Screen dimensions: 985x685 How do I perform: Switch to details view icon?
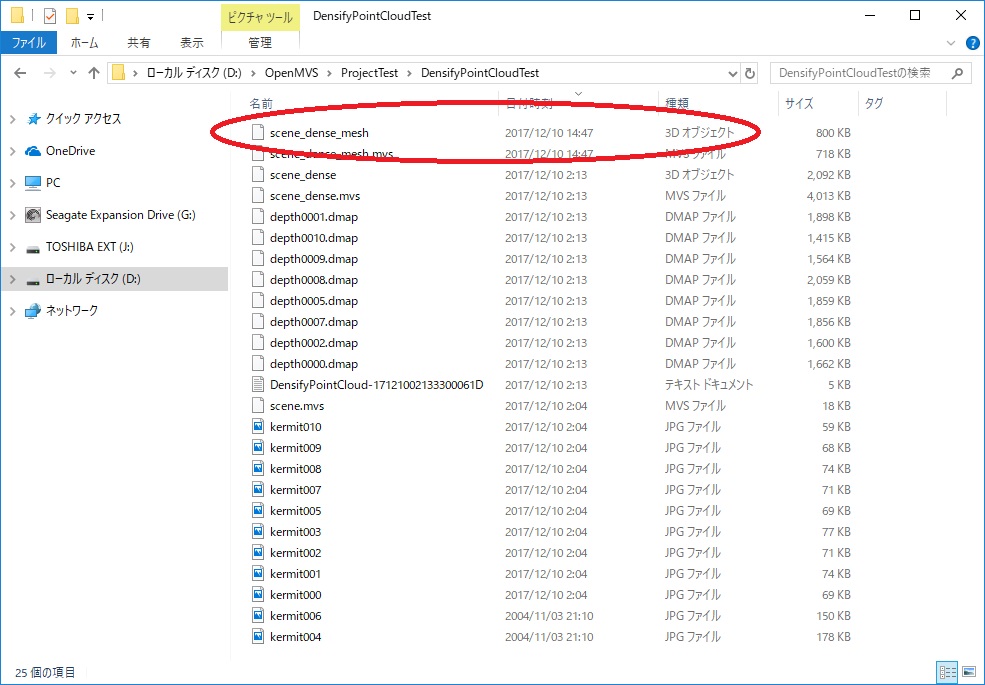tap(947, 672)
